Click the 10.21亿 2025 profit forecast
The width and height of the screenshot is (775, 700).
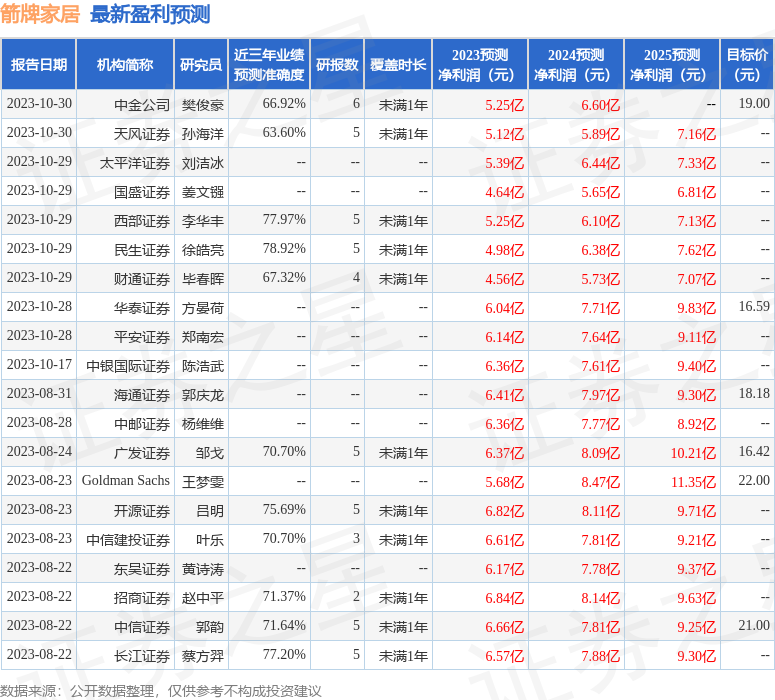point(693,453)
